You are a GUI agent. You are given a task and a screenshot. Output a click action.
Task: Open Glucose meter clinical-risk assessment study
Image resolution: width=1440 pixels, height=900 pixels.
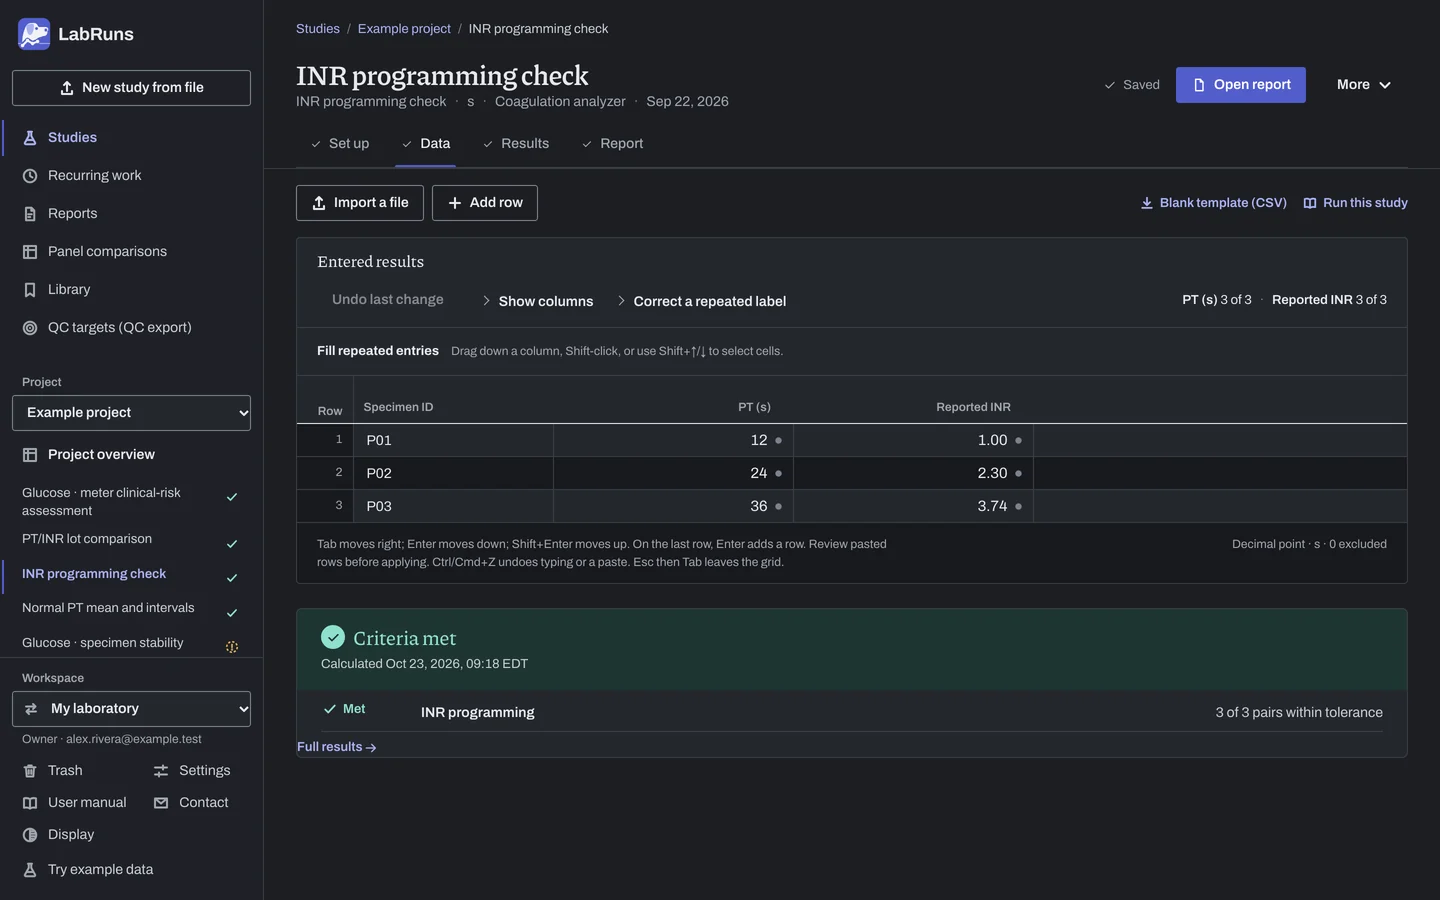pos(131,502)
